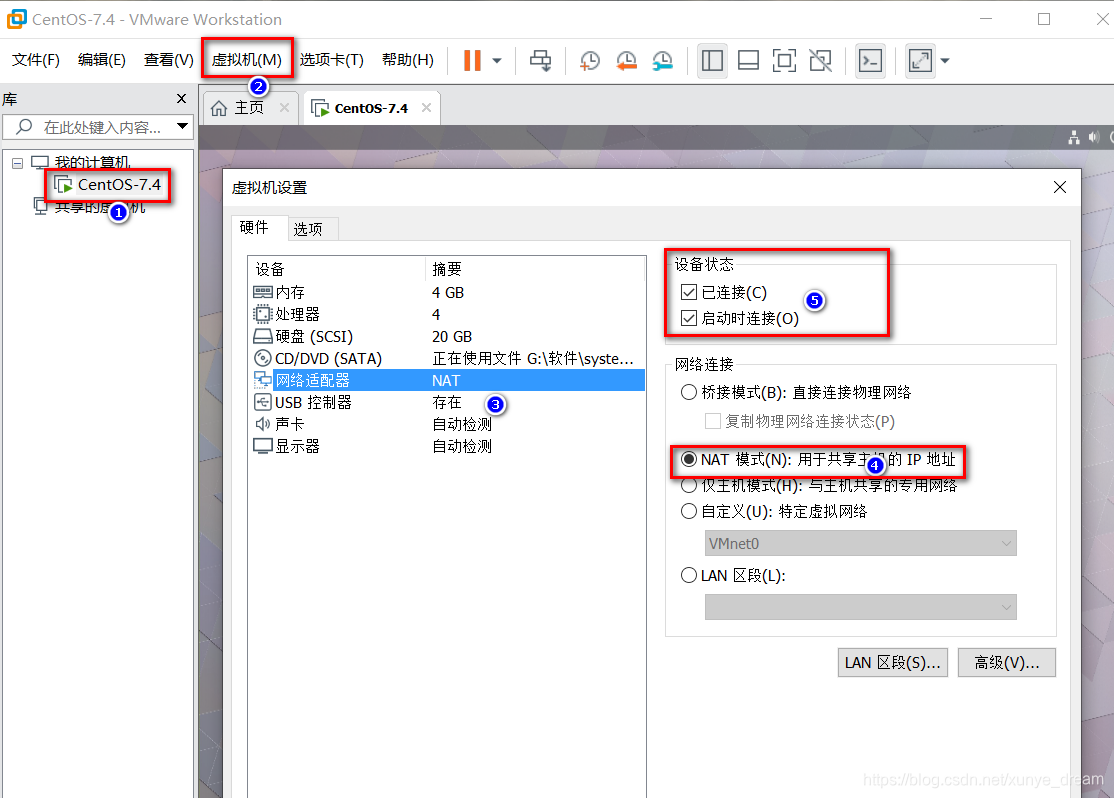Close the CentOS-7.4 tab

point(426,107)
